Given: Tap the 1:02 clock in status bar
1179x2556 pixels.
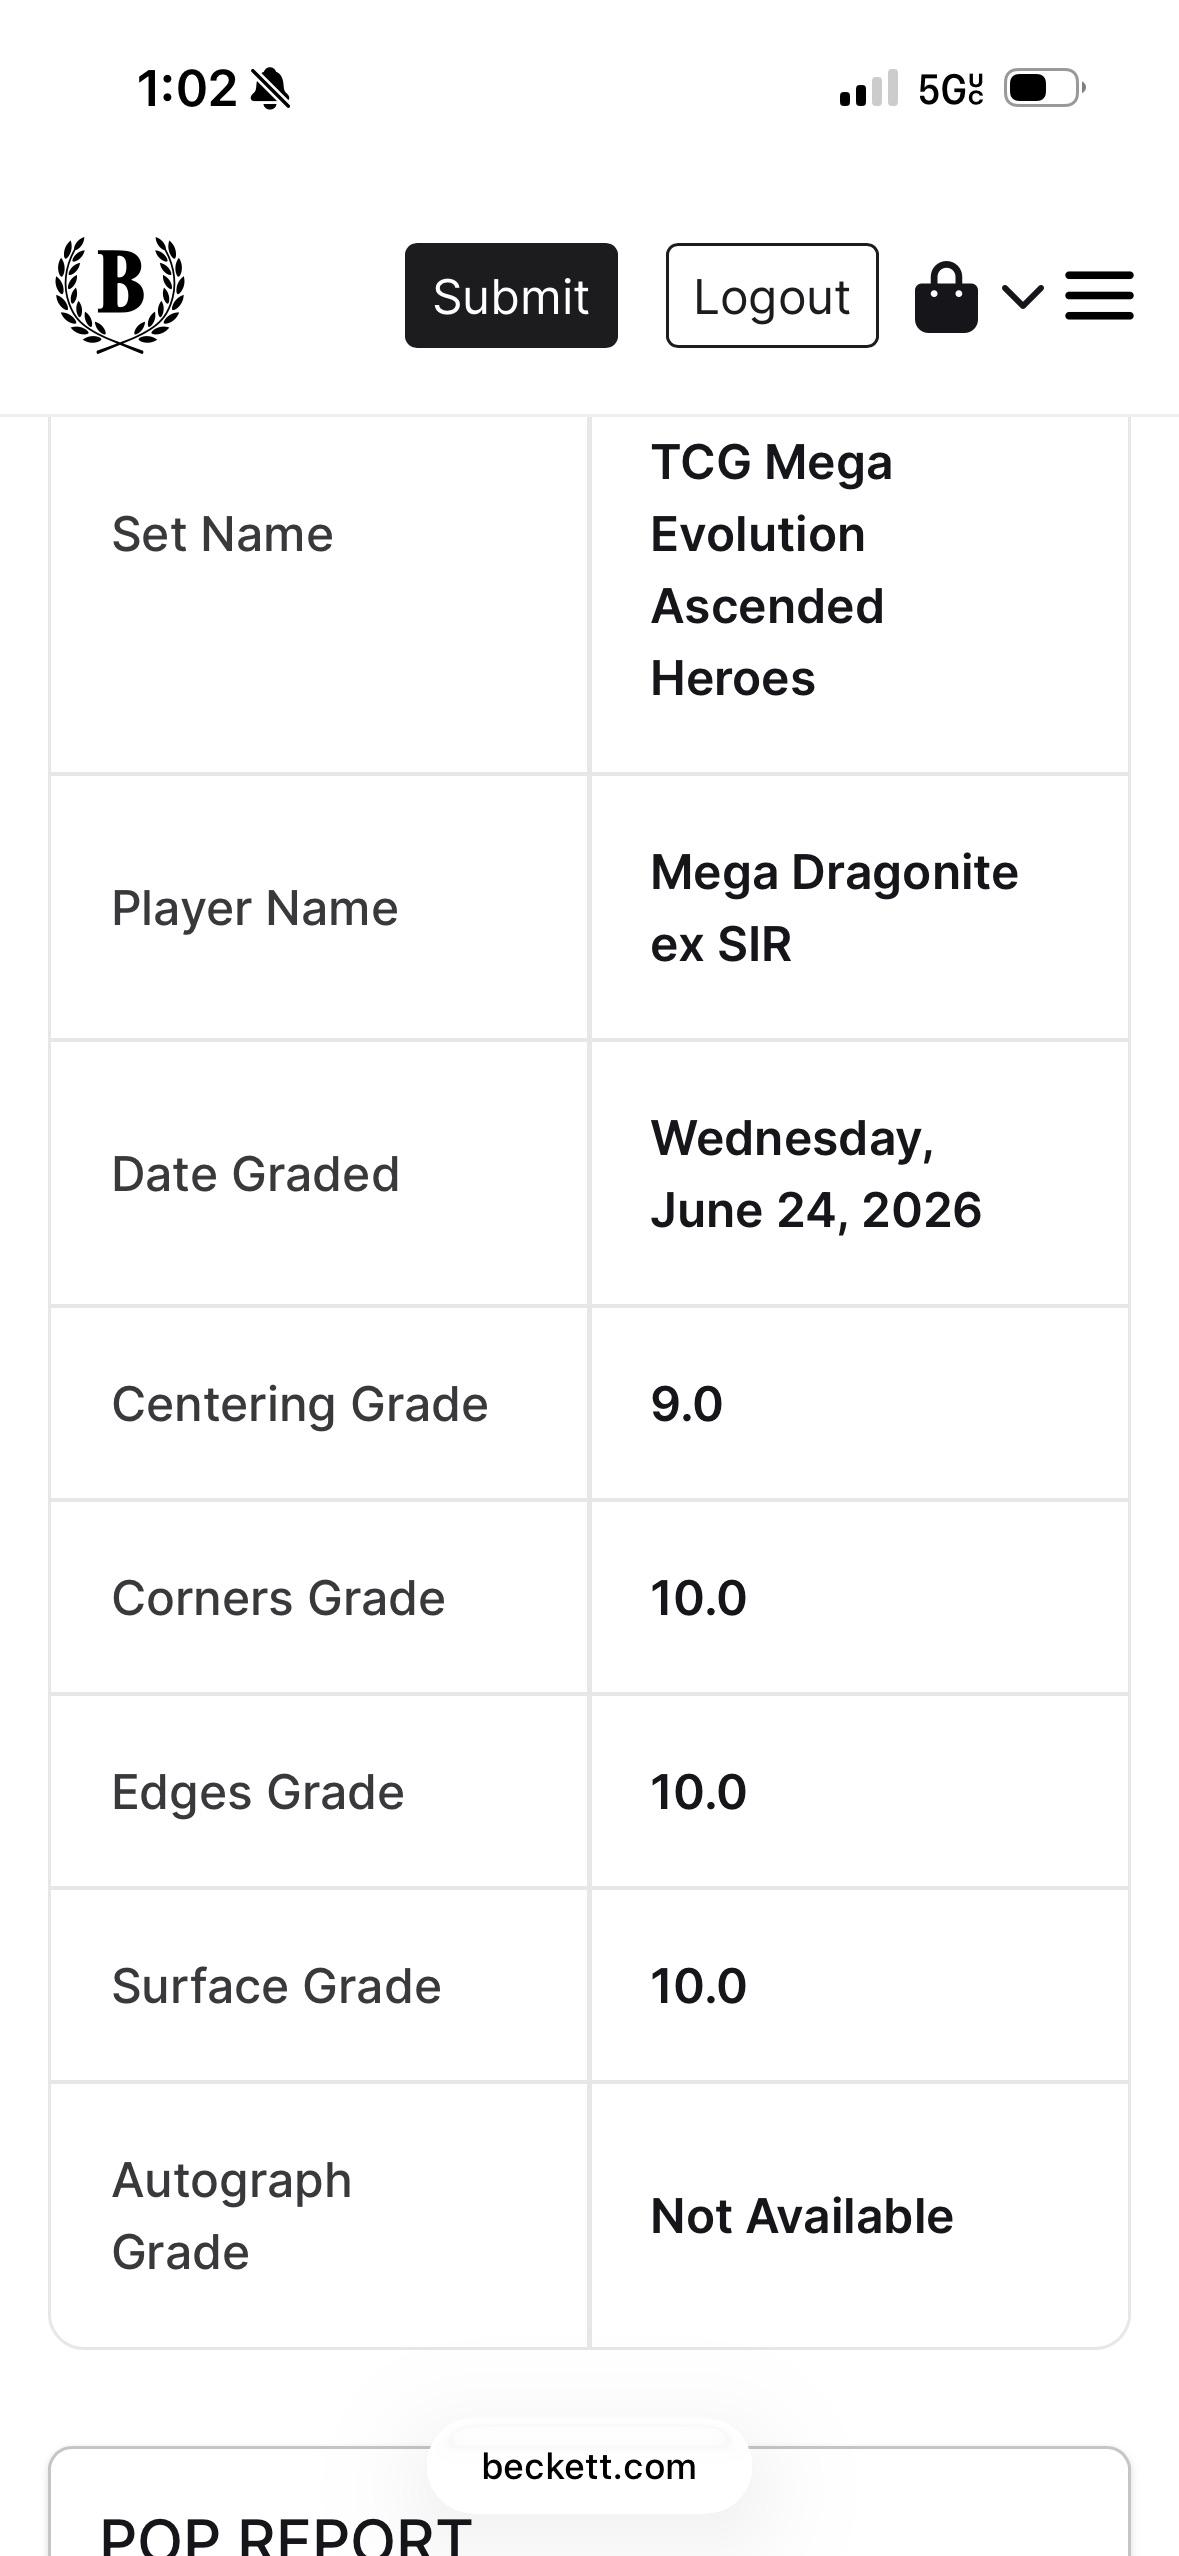Looking at the screenshot, I should tap(187, 89).
